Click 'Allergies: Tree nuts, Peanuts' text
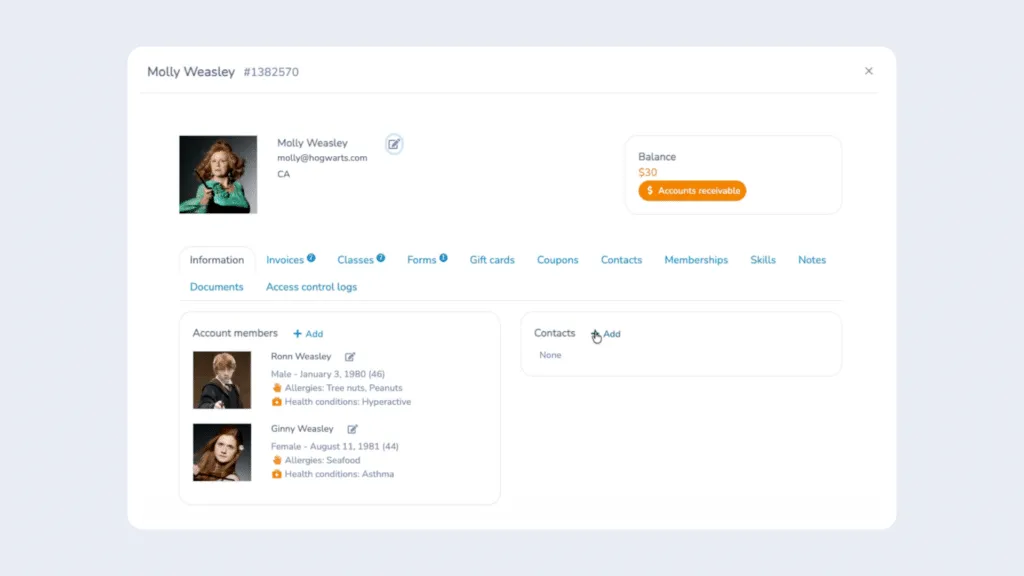The height and width of the screenshot is (576, 1024). click(344, 388)
